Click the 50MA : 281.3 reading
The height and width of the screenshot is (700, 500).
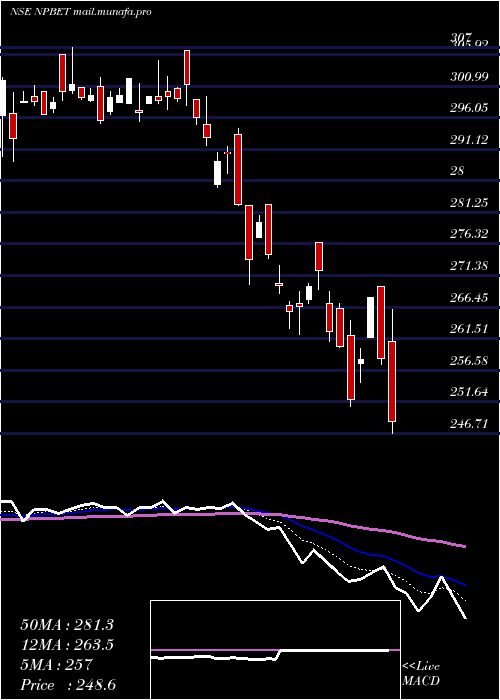pos(67,625)
